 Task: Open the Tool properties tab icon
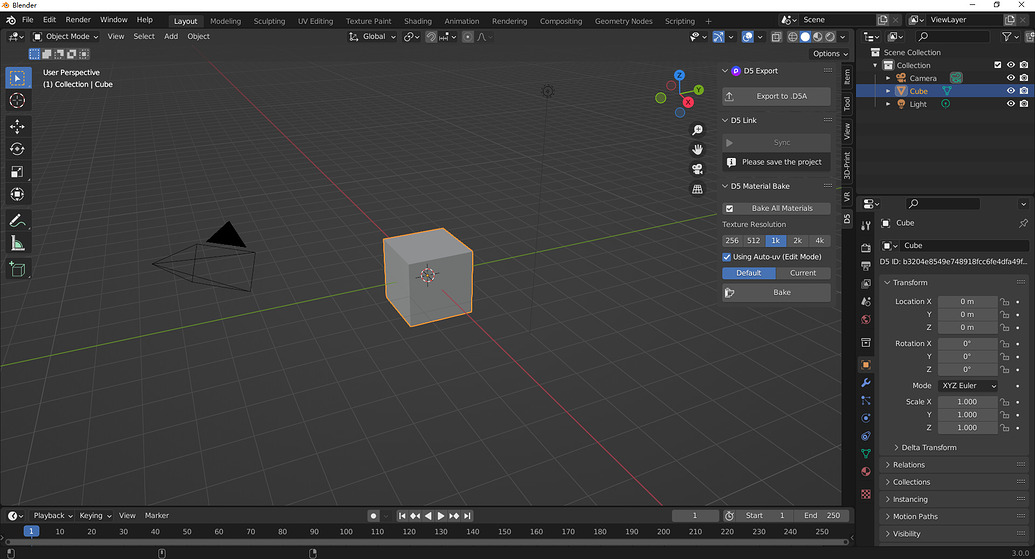point(865,226)
